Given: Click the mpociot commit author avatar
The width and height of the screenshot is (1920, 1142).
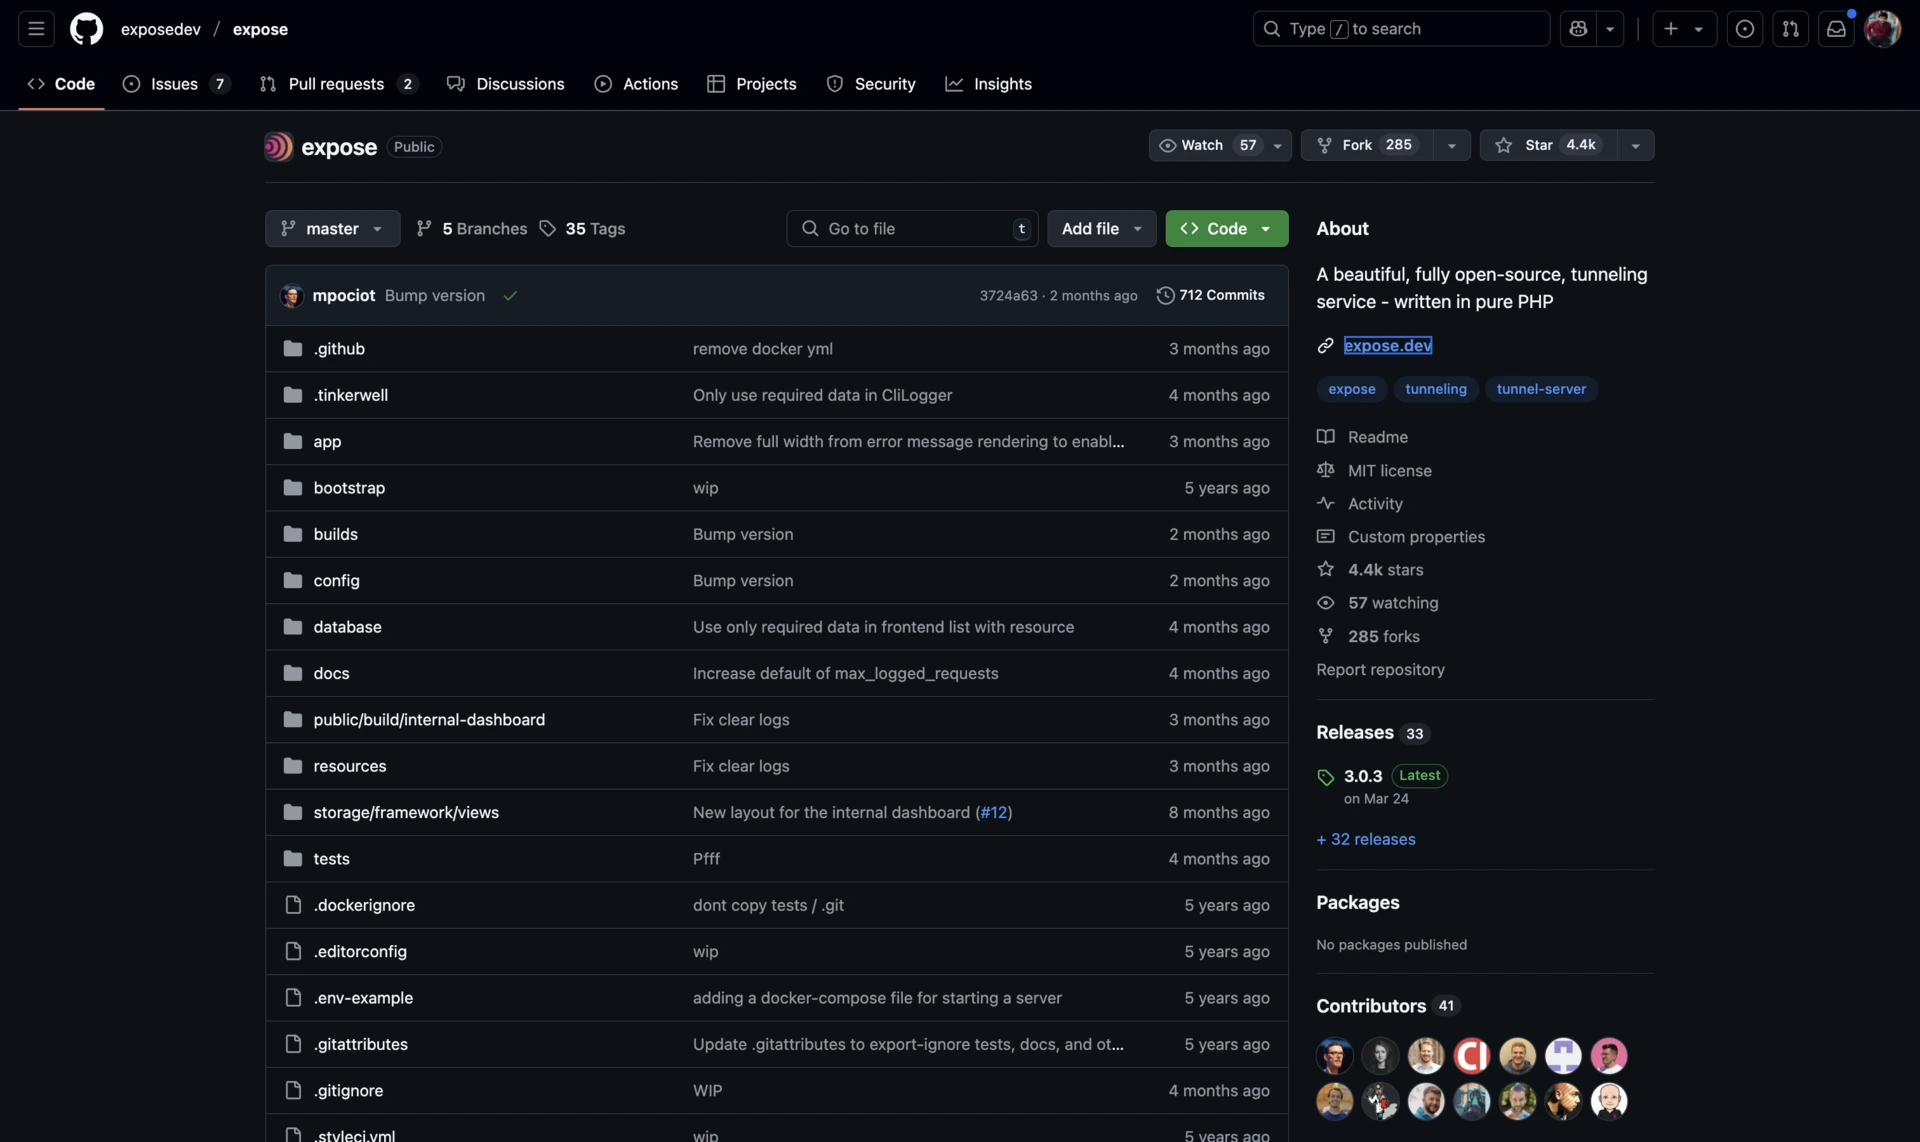Looking at the screenshot, I should click(291, 295).
